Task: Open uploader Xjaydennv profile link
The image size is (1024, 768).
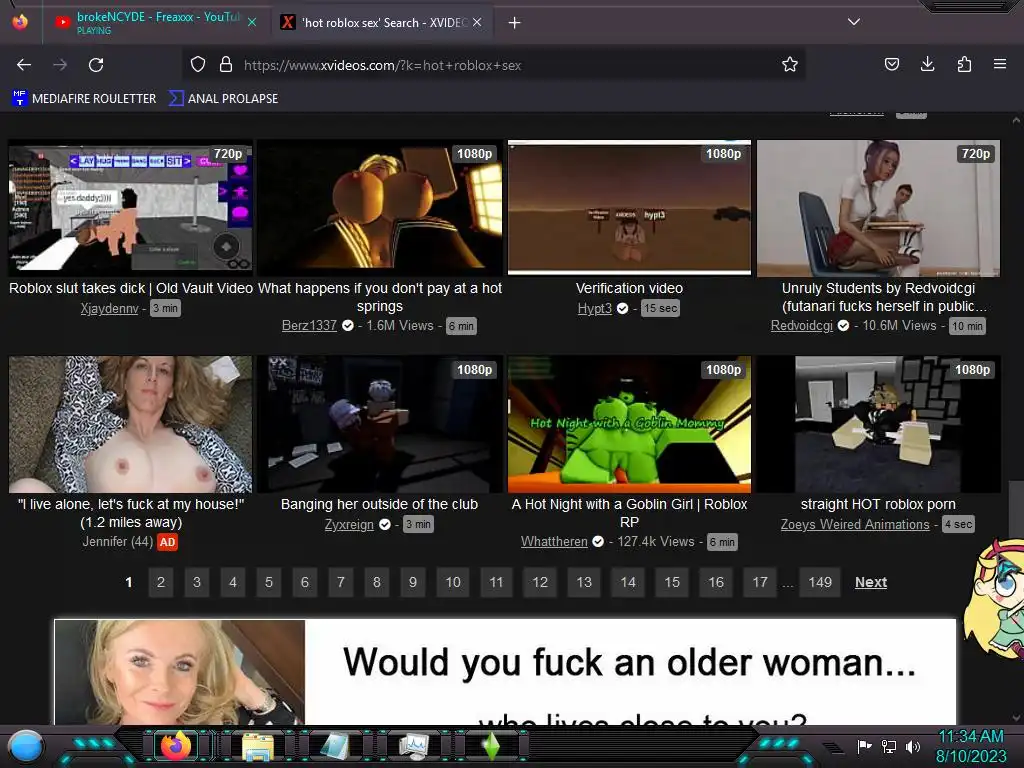Action: click(x=110, y=308)
